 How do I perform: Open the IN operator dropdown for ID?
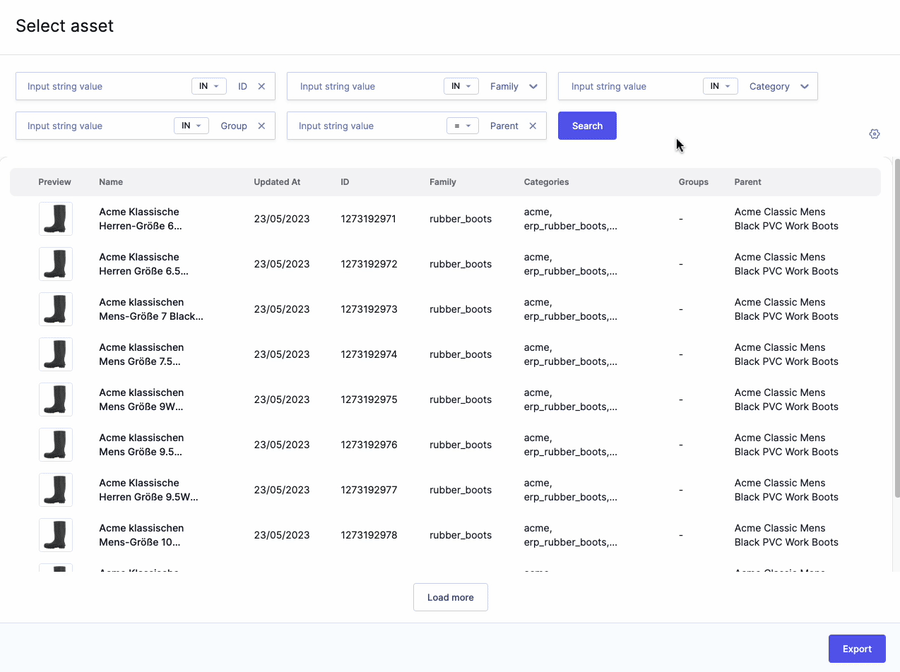click(209, 87)
